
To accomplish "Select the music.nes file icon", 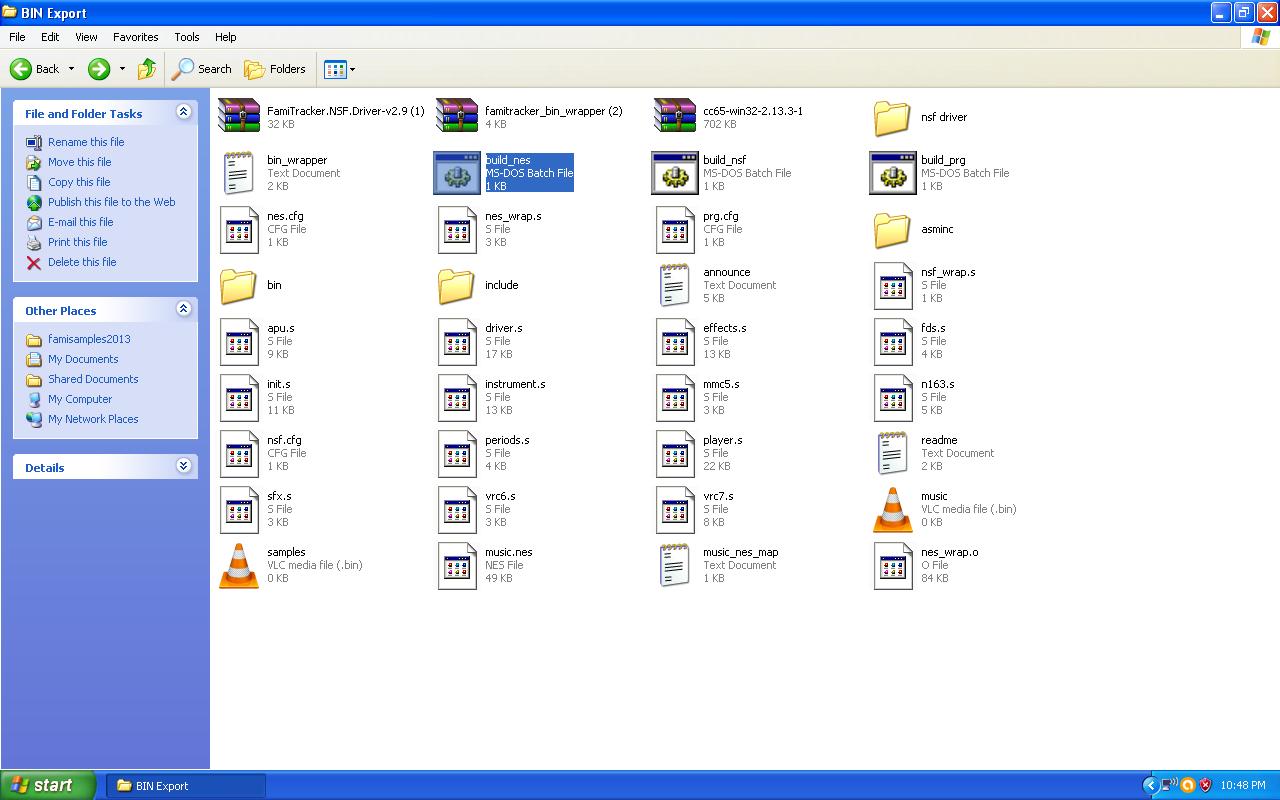I will [x=457, y=565].
